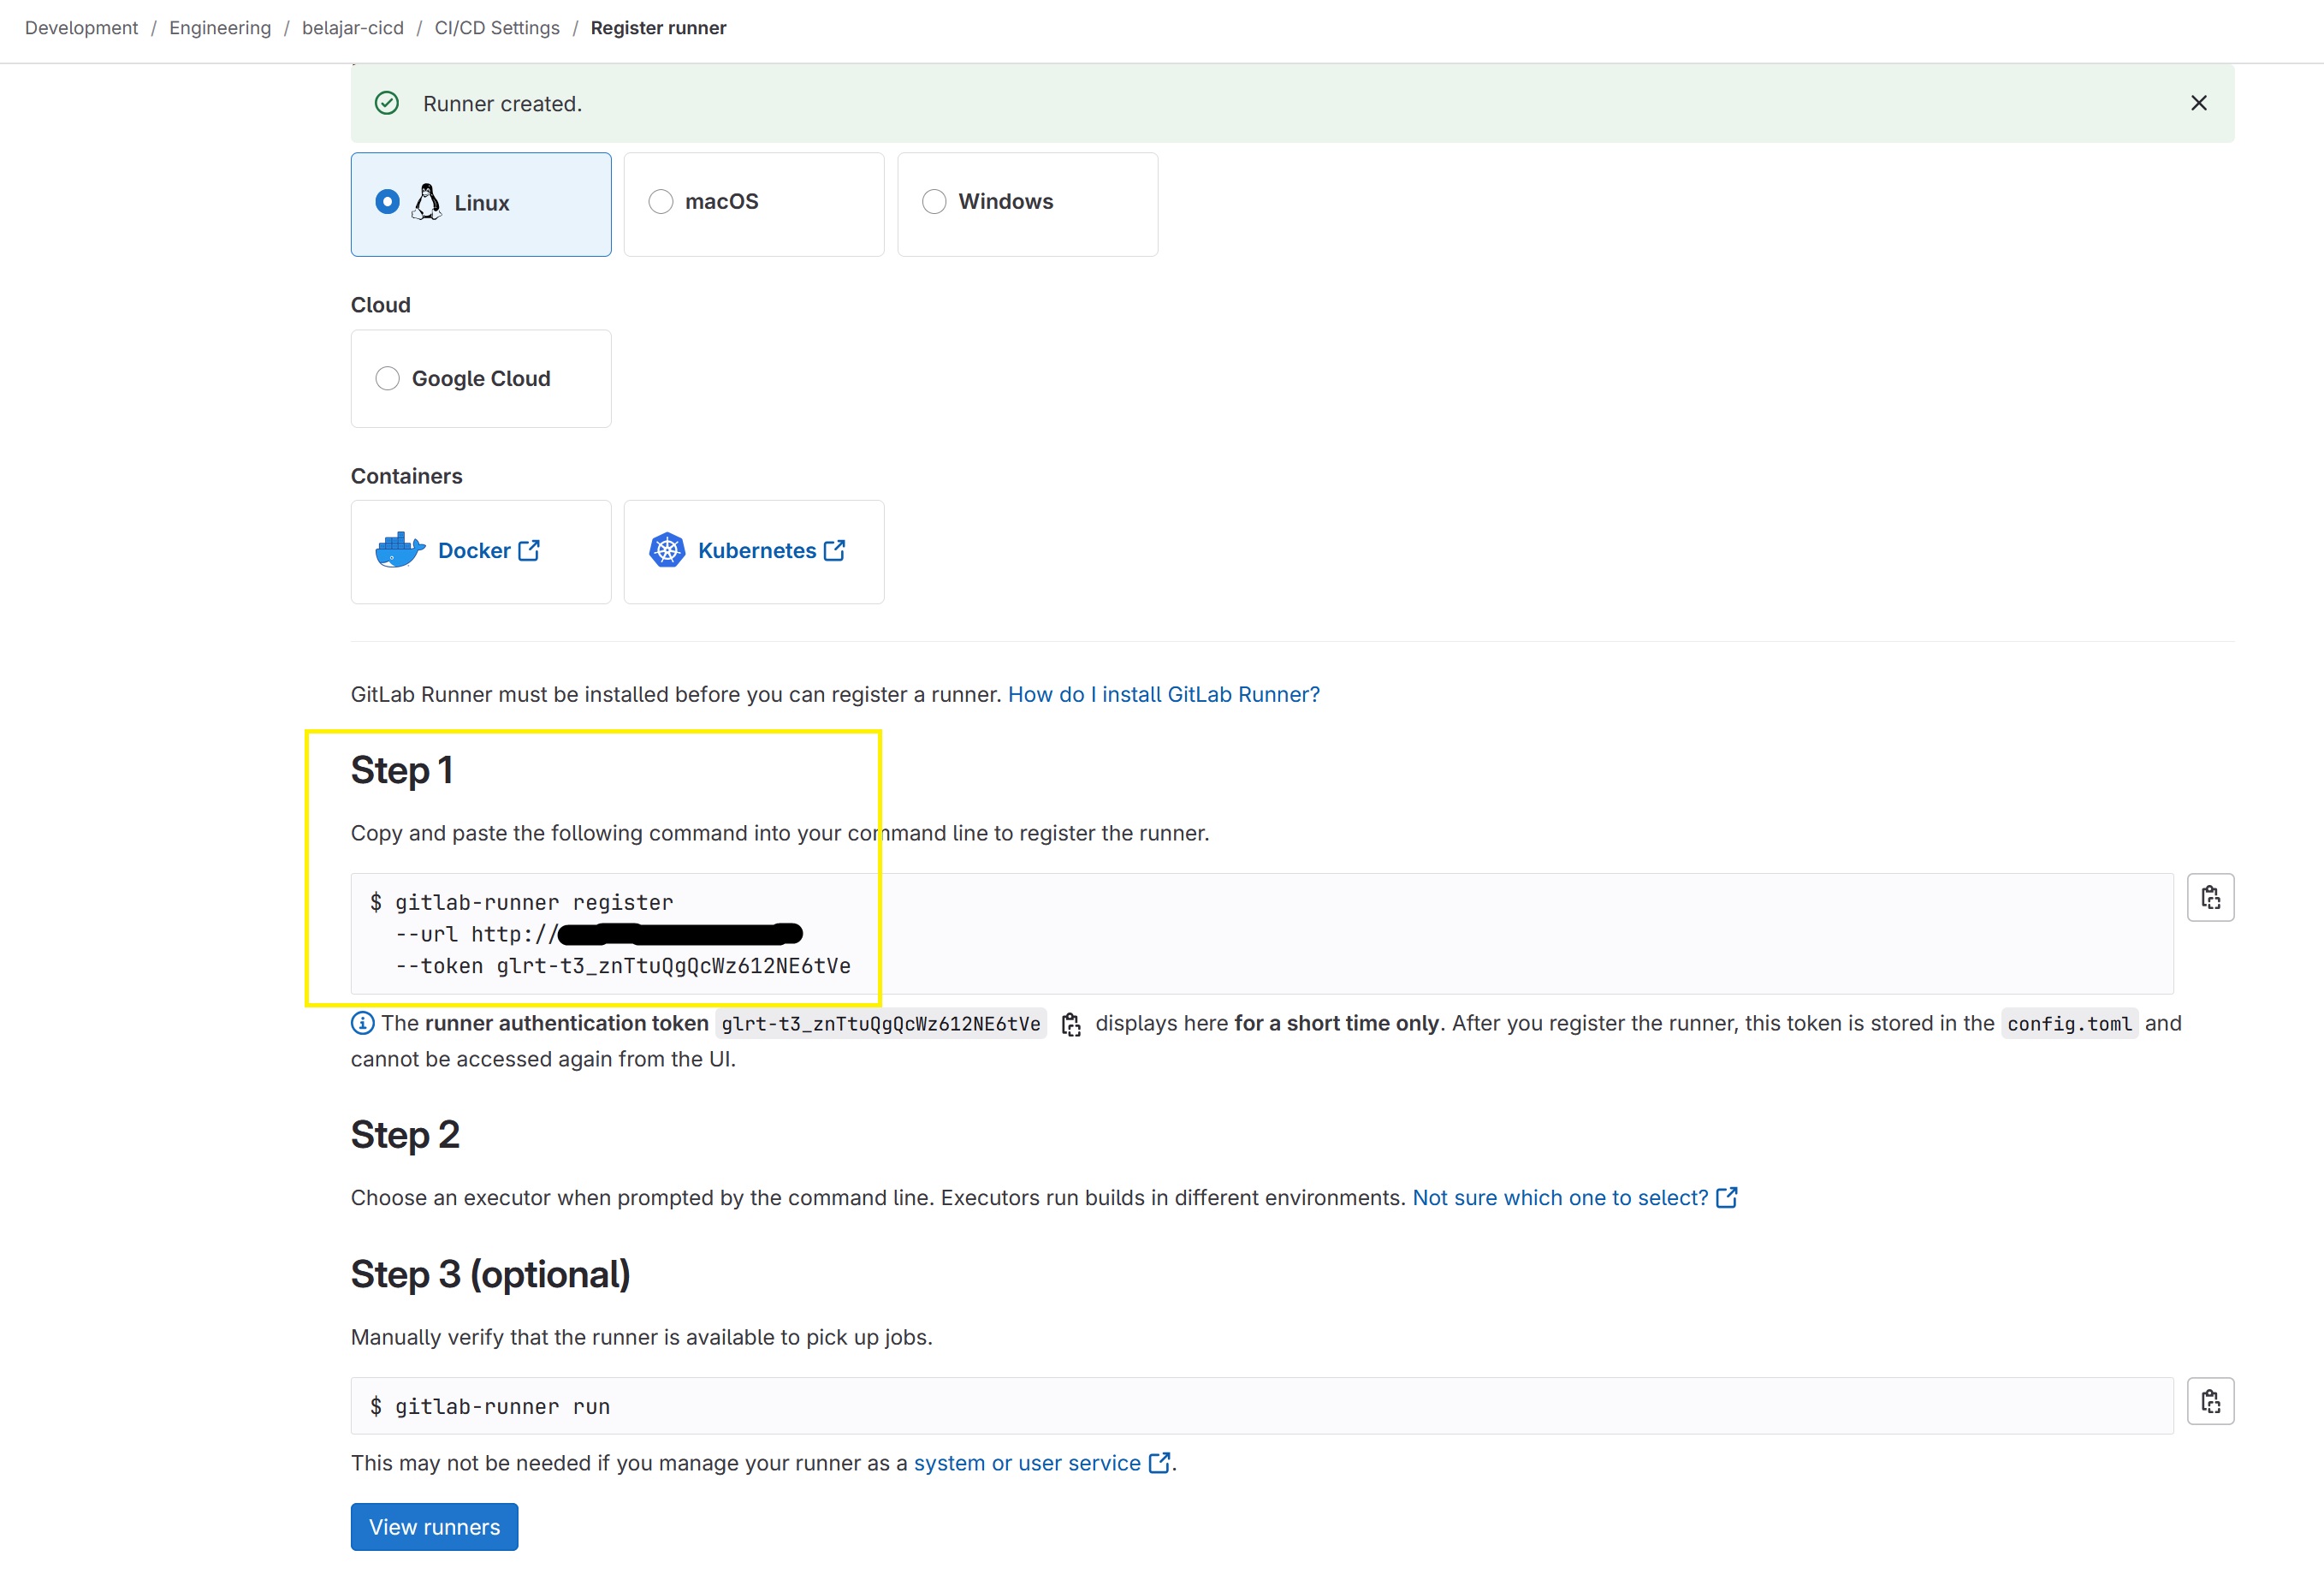Screen dimensions: 2324x1586
Task: Dismiss the Runner created alert
Action: 2198,103
